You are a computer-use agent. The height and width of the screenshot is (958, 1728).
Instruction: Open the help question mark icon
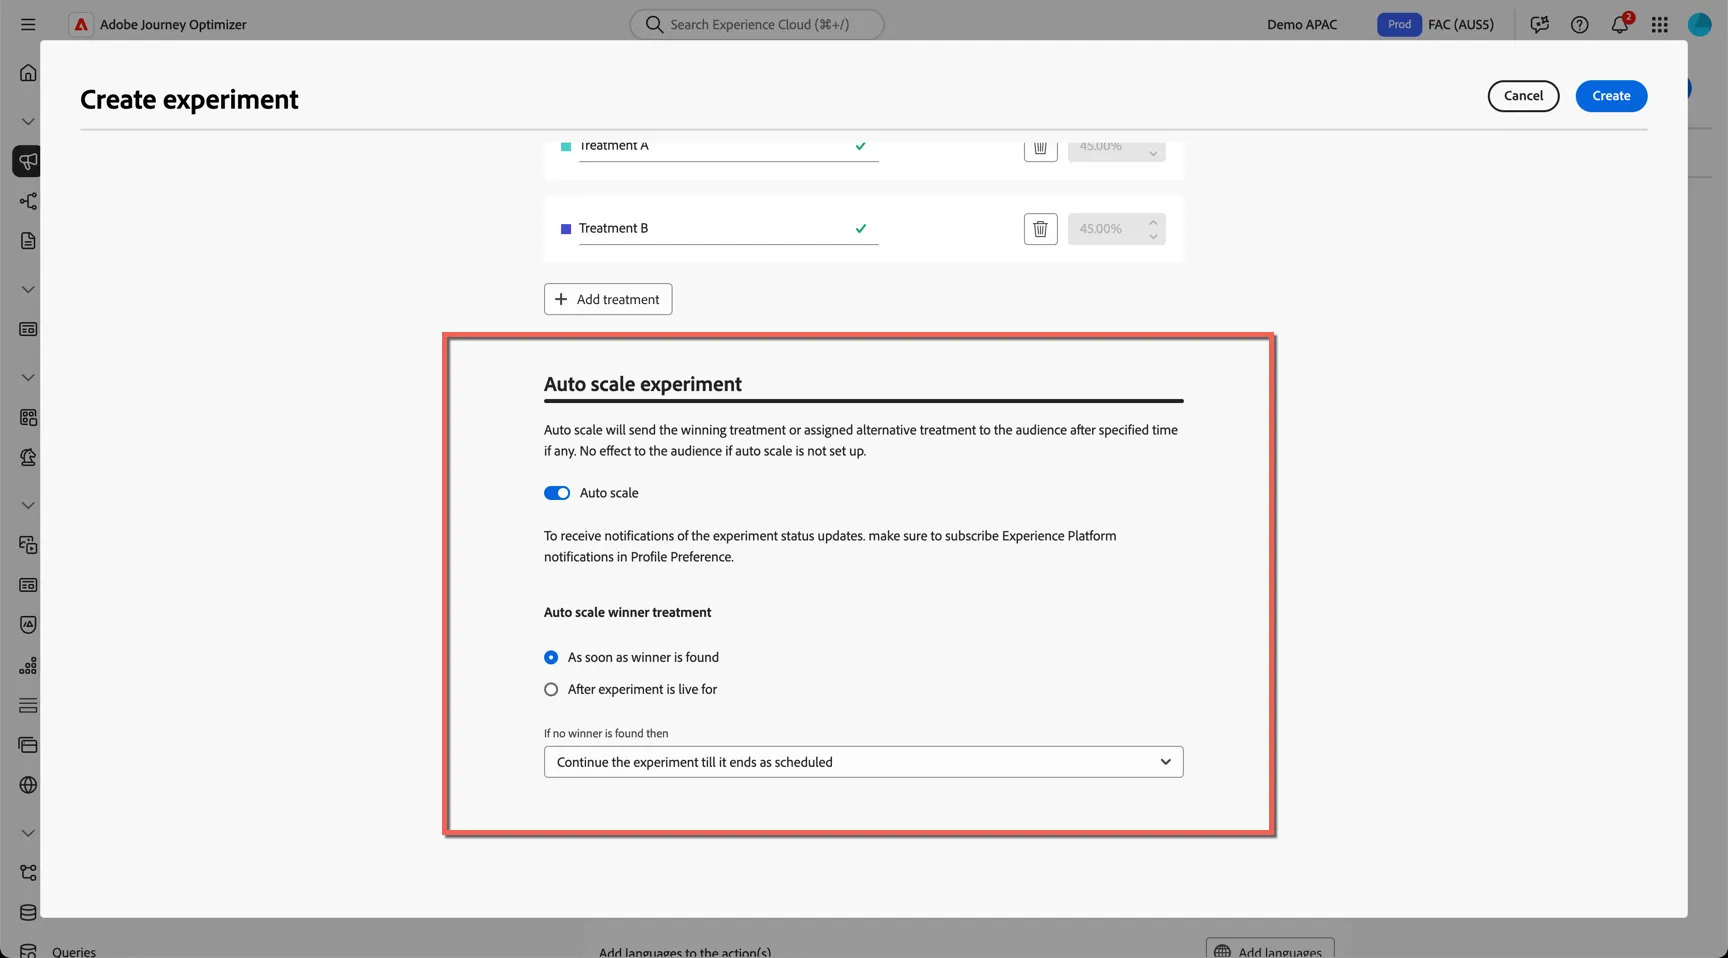click(1579, 24)
